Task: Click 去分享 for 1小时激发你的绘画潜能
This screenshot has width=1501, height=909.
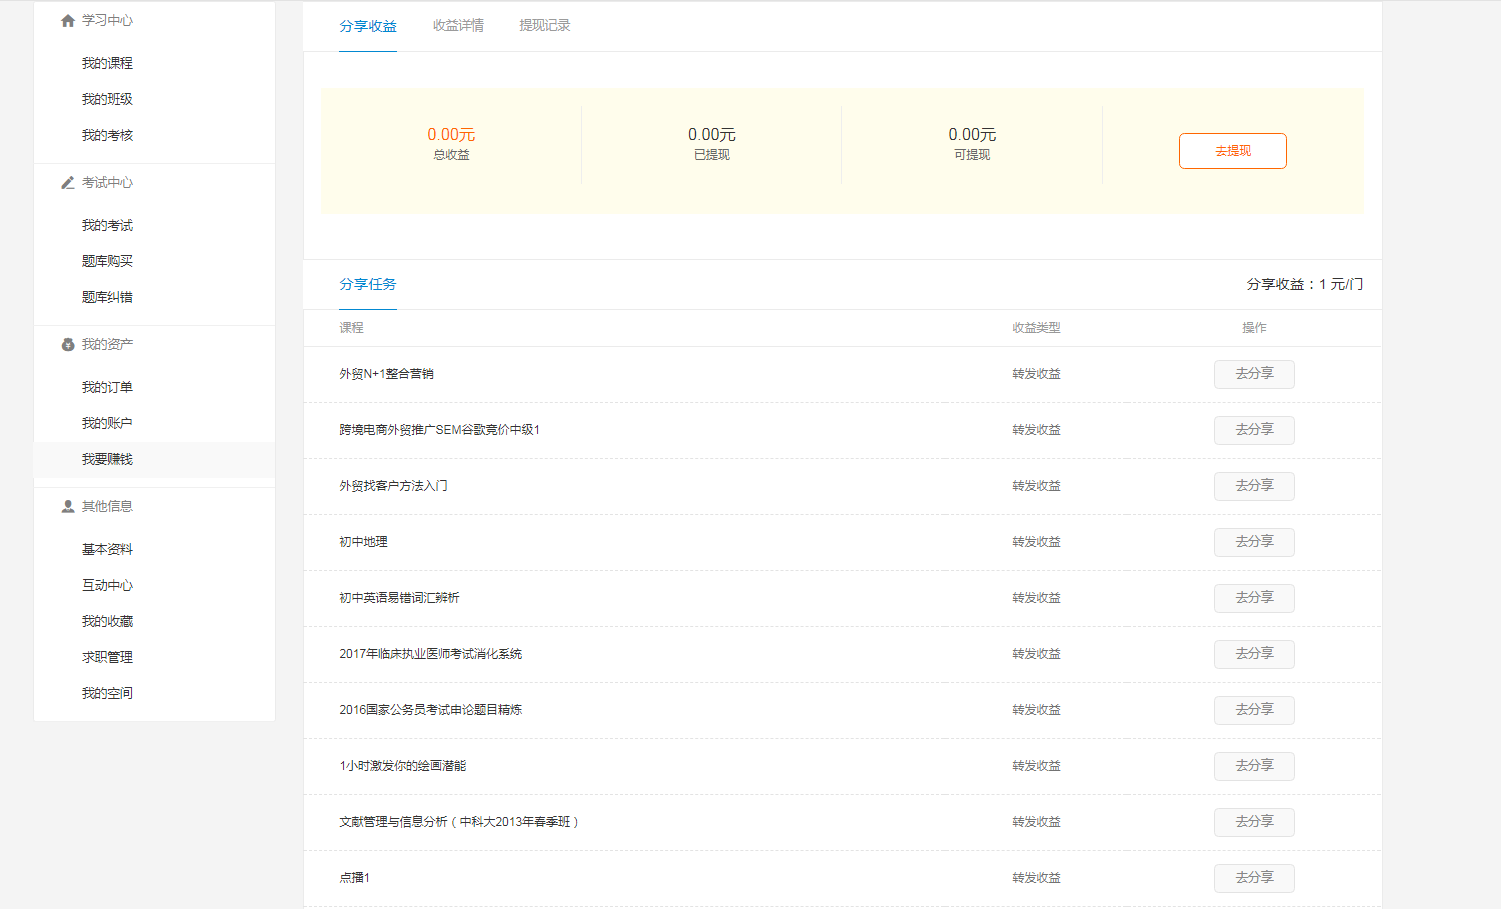Action: point(1254,766)
